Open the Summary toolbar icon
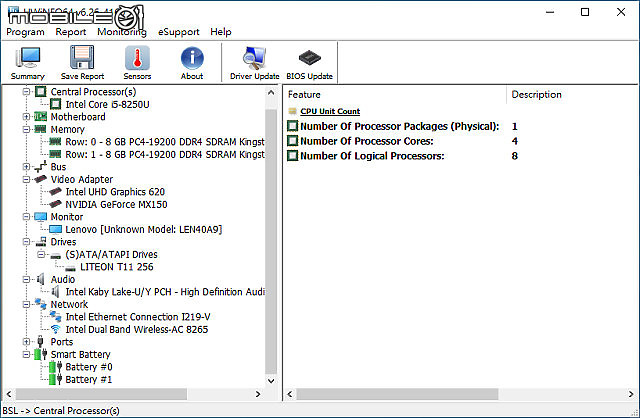Image resolution: width=640 pixels, height=418 pixels. [x=27, y=58]
